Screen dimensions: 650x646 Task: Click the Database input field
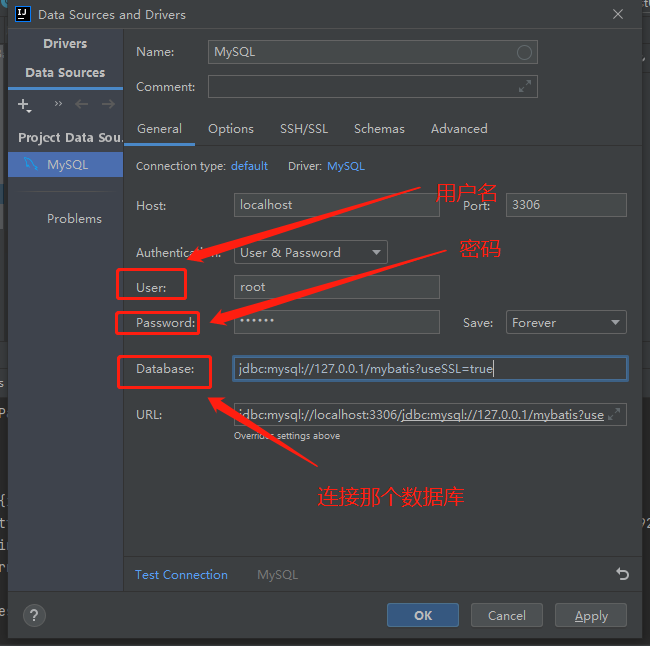pos(430,369)
